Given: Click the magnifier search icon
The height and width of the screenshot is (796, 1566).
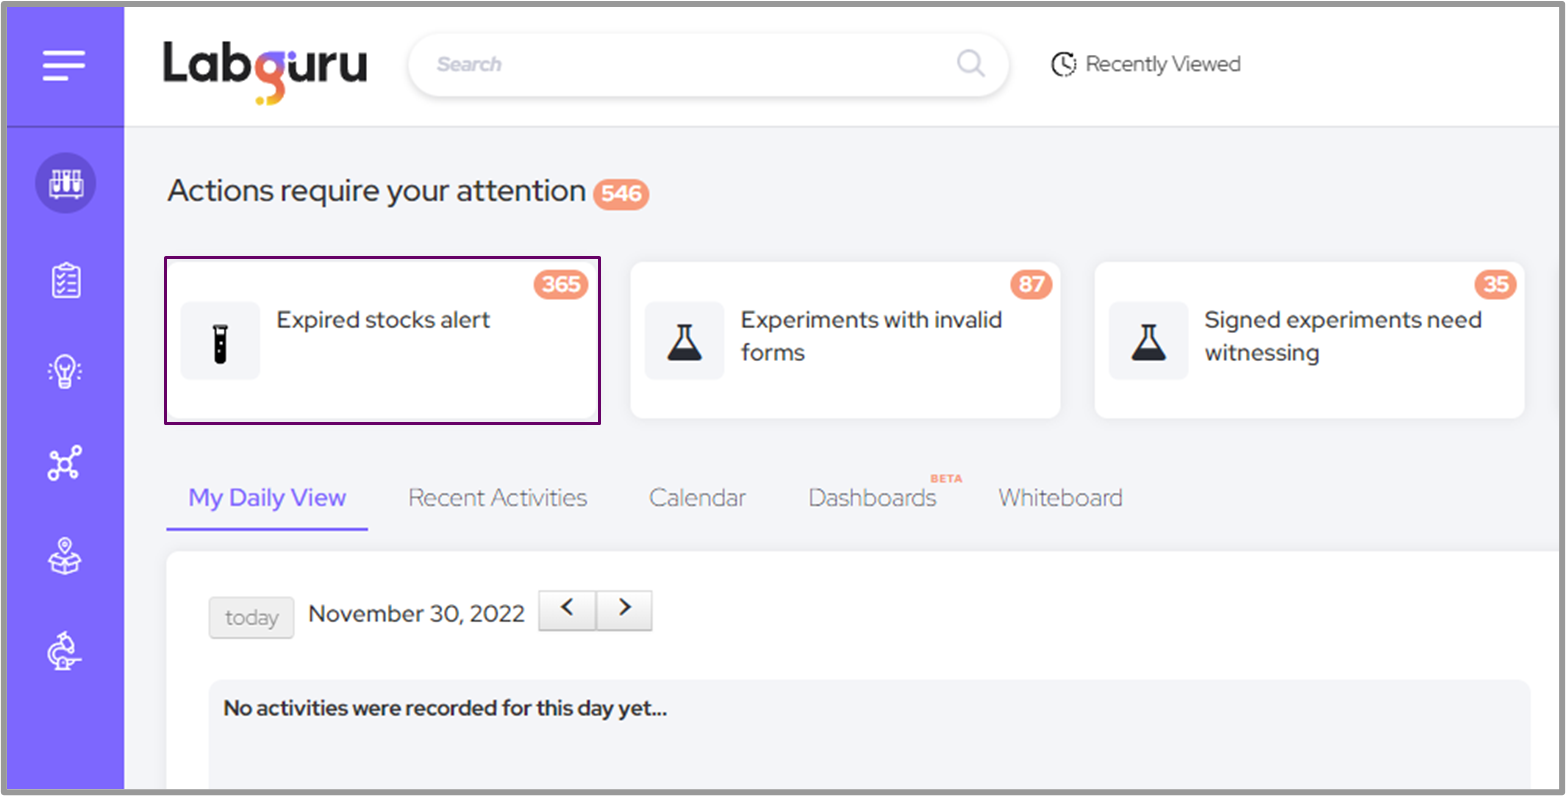Looking at the screenshot, I should [x=970, y=64].
